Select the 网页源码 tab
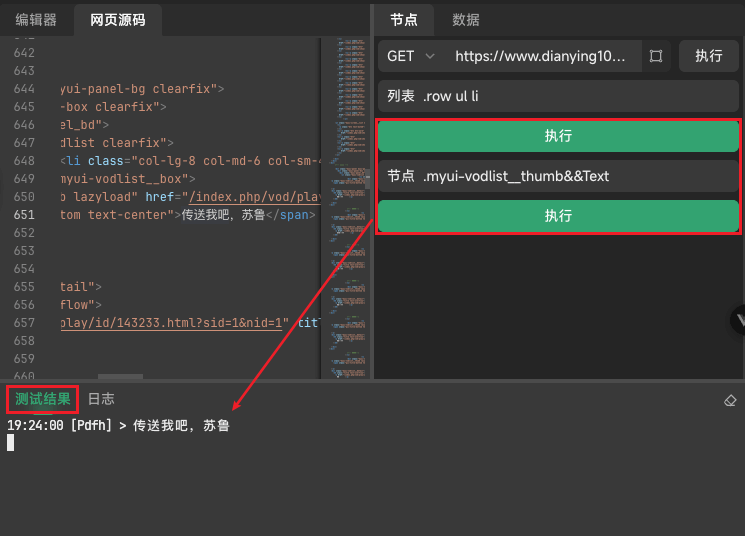Image resolution: width=745 pixels, height=536 pixels. pyautogui.click(x=117, y=19)
